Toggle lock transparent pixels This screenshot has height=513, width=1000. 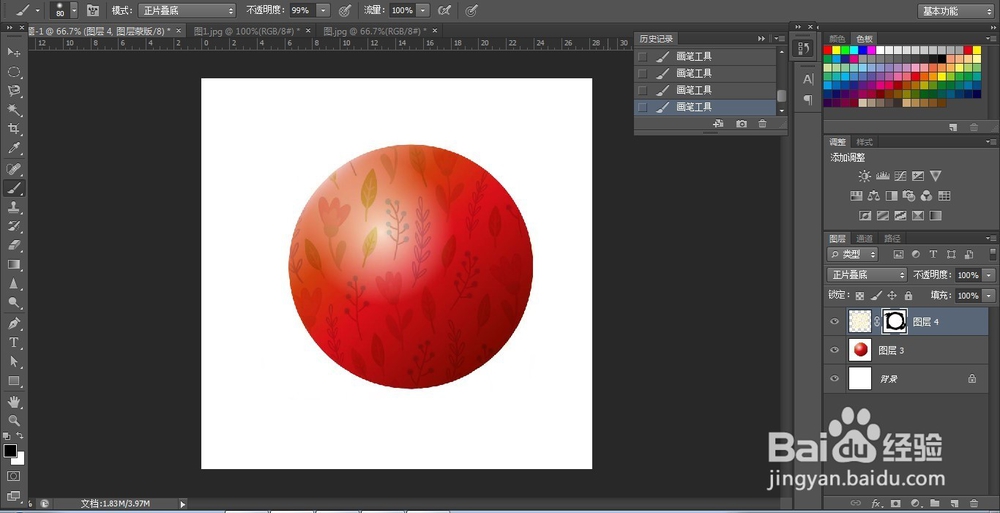tap(860, 295)
